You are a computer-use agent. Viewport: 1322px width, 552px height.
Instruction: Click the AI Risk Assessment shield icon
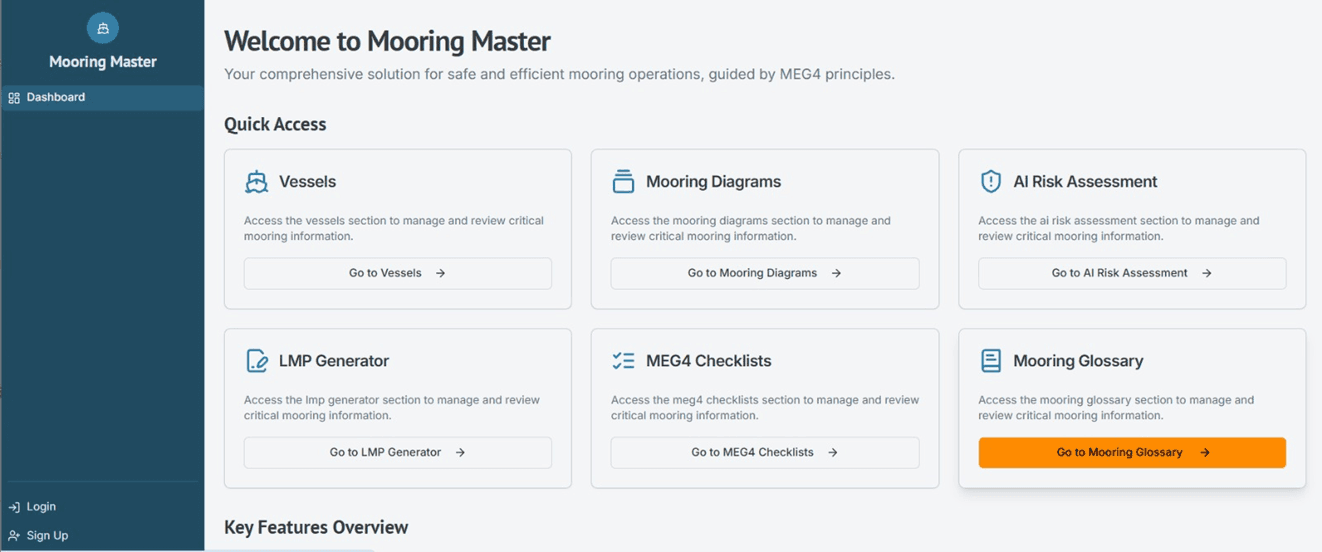pos(990,182)
